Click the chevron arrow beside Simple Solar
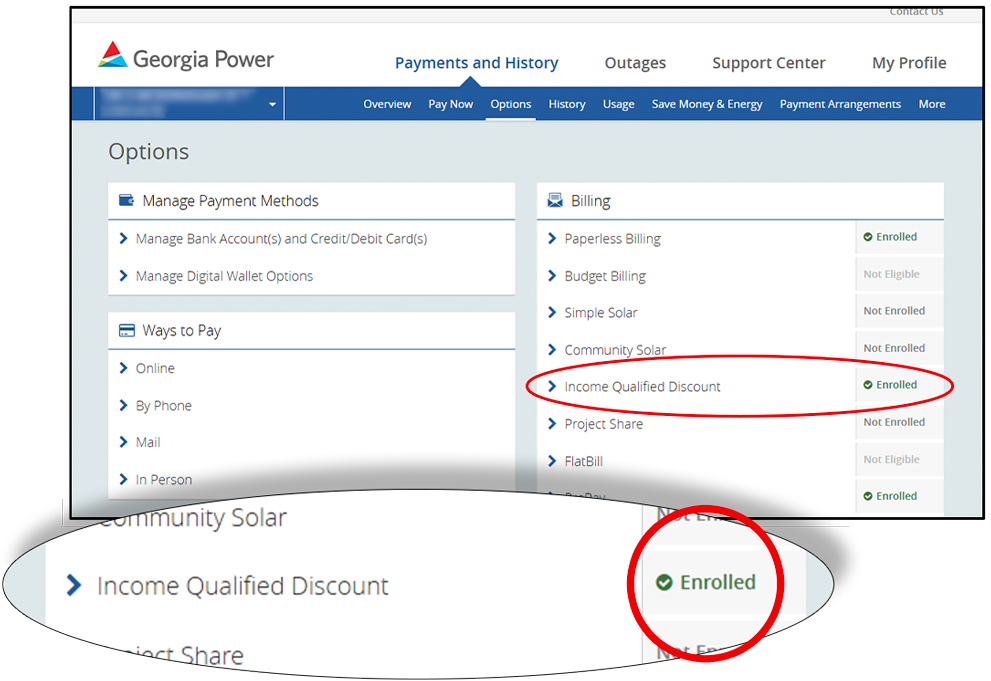Image resolution: width=991 pixels, height=681 pixels. [x=552, y=313]
